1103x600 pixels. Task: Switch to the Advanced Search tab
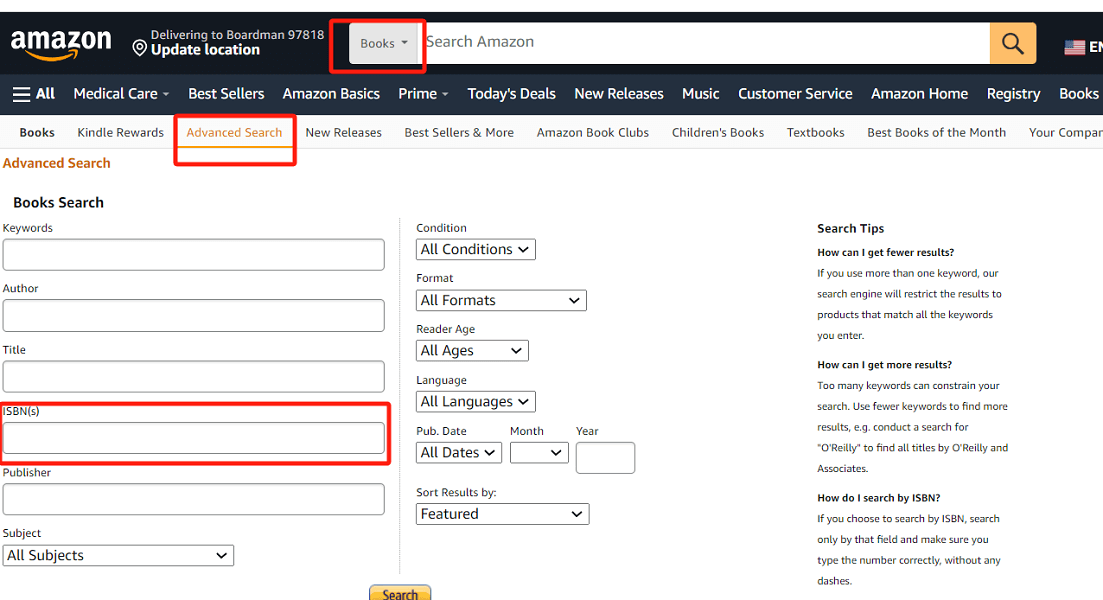click(x=234, y=132)
